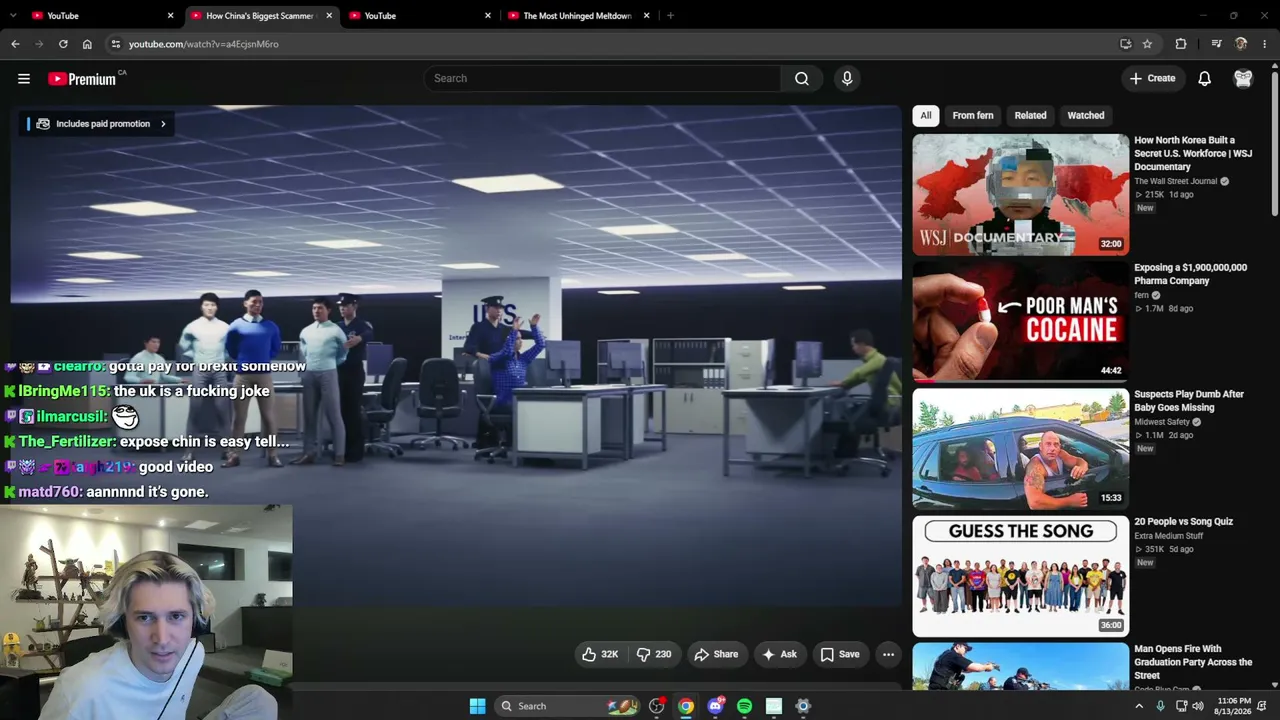This screenshot has width=1280, height=720.
Task: Open the Chrome profile avatar
Action: 1241,44
